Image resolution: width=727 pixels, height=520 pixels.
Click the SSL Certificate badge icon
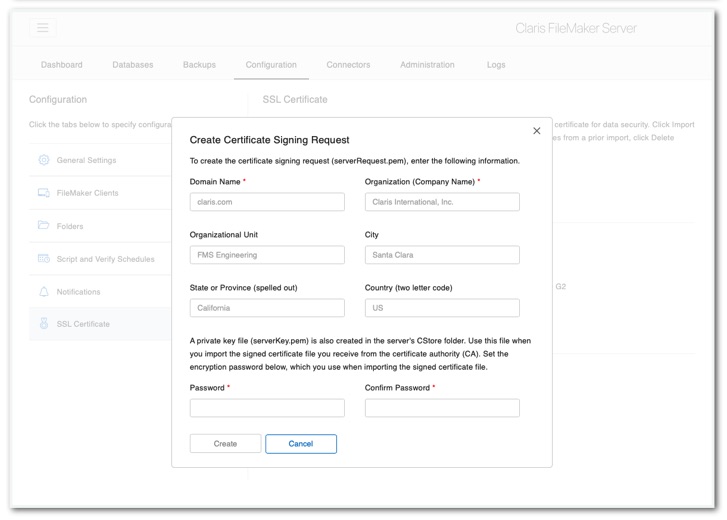tap(44, 323)
